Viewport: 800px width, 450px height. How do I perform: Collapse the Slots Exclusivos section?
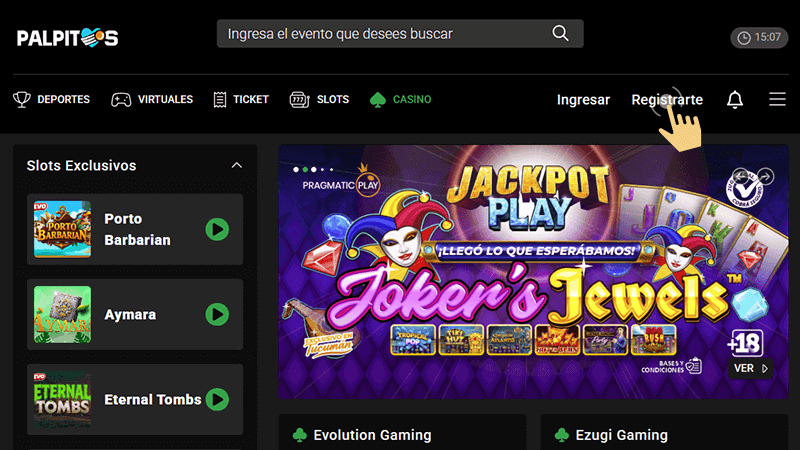pos(237,165)
